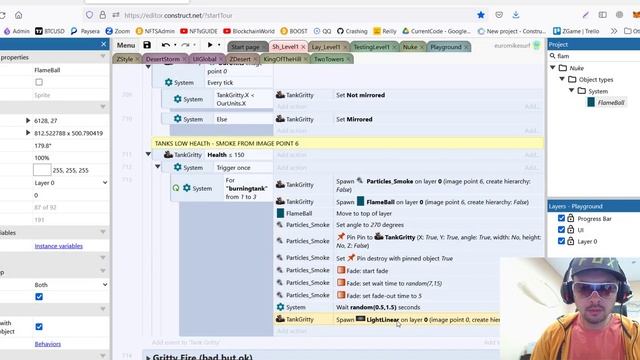The width and height of the screenshot is (640, 360).
Task: Click the pin icon in Pin to TankGritty action
Action: coord(341,236)
